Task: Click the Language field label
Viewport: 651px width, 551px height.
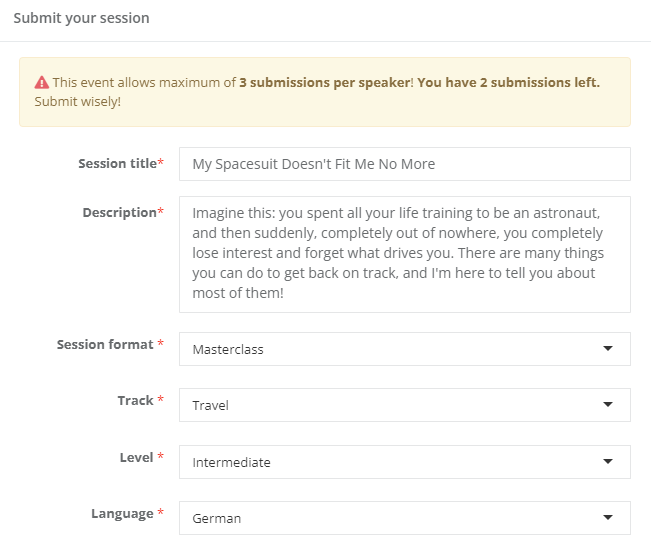Action: [123, 514]
